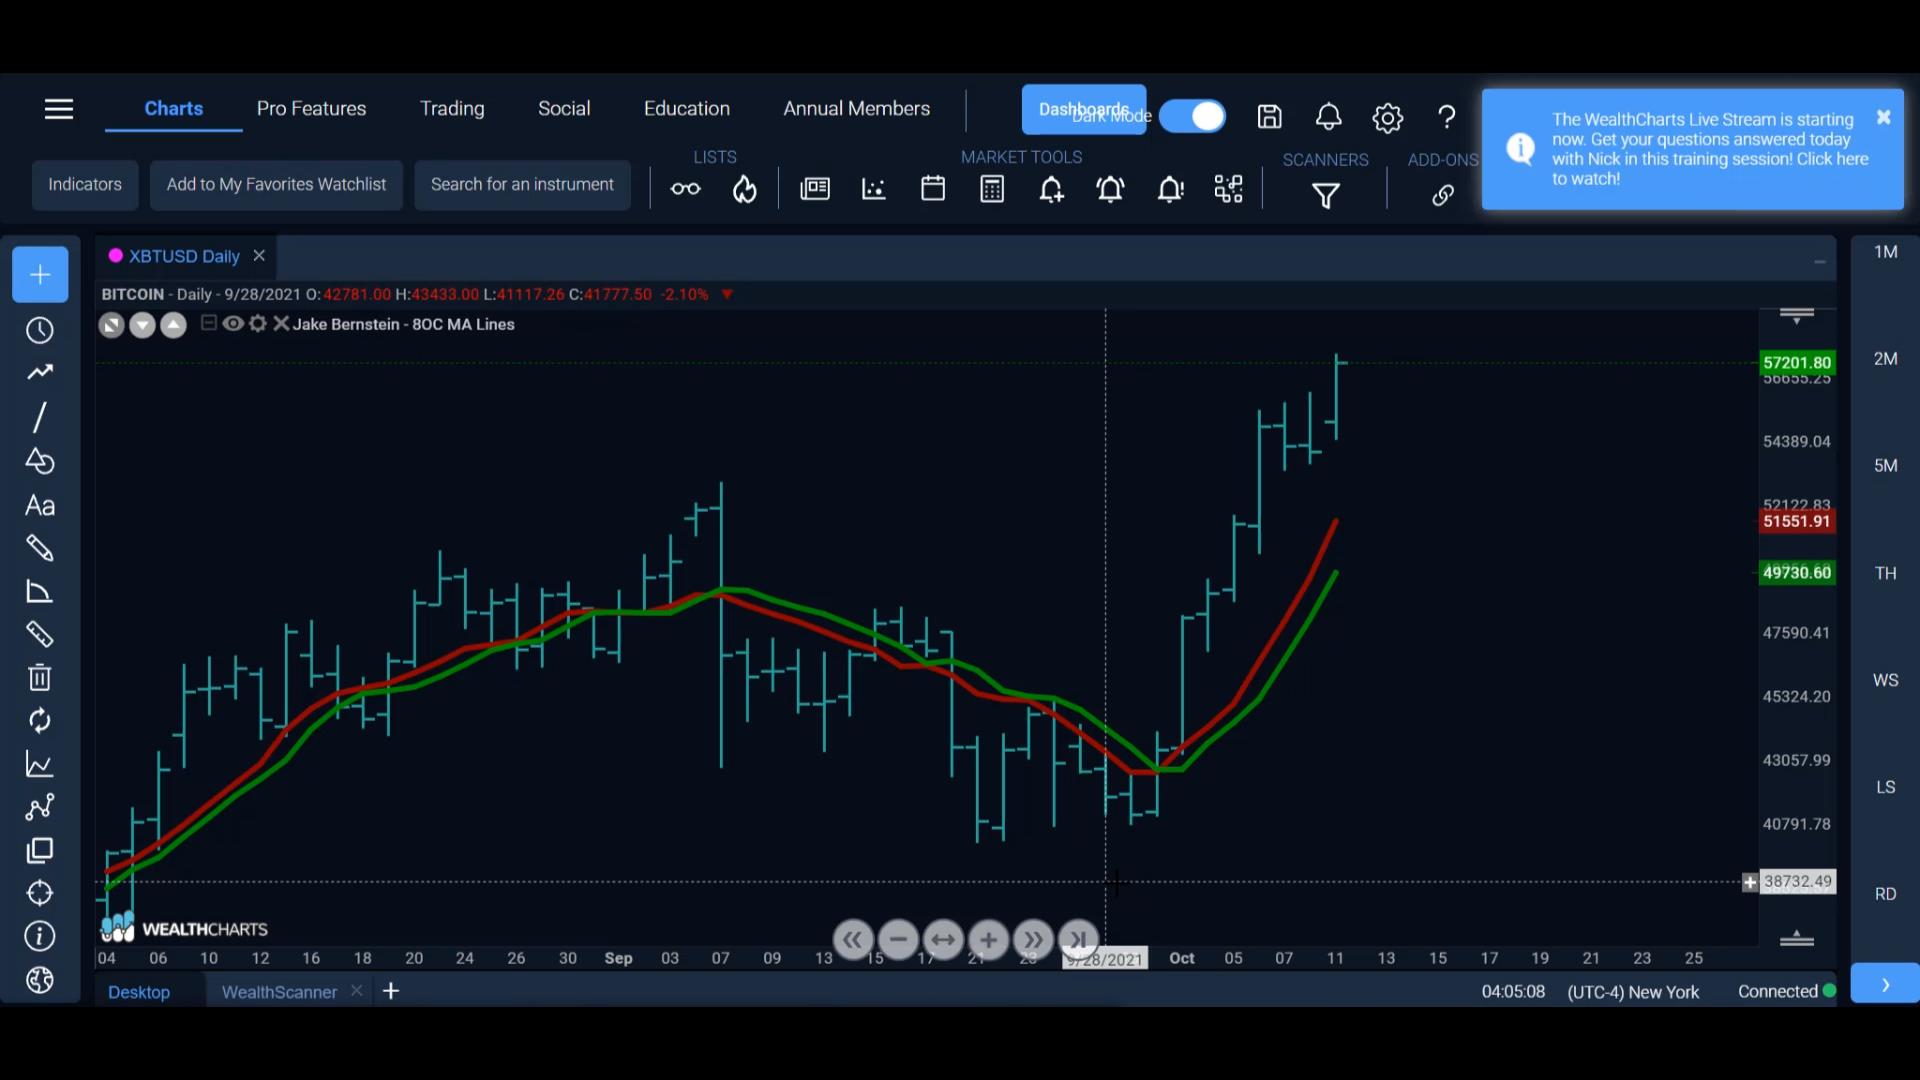Image resolution: width=1920 pixels, height=1080 pixels.
Task: Add a new alert bell
Action: 1051,189
